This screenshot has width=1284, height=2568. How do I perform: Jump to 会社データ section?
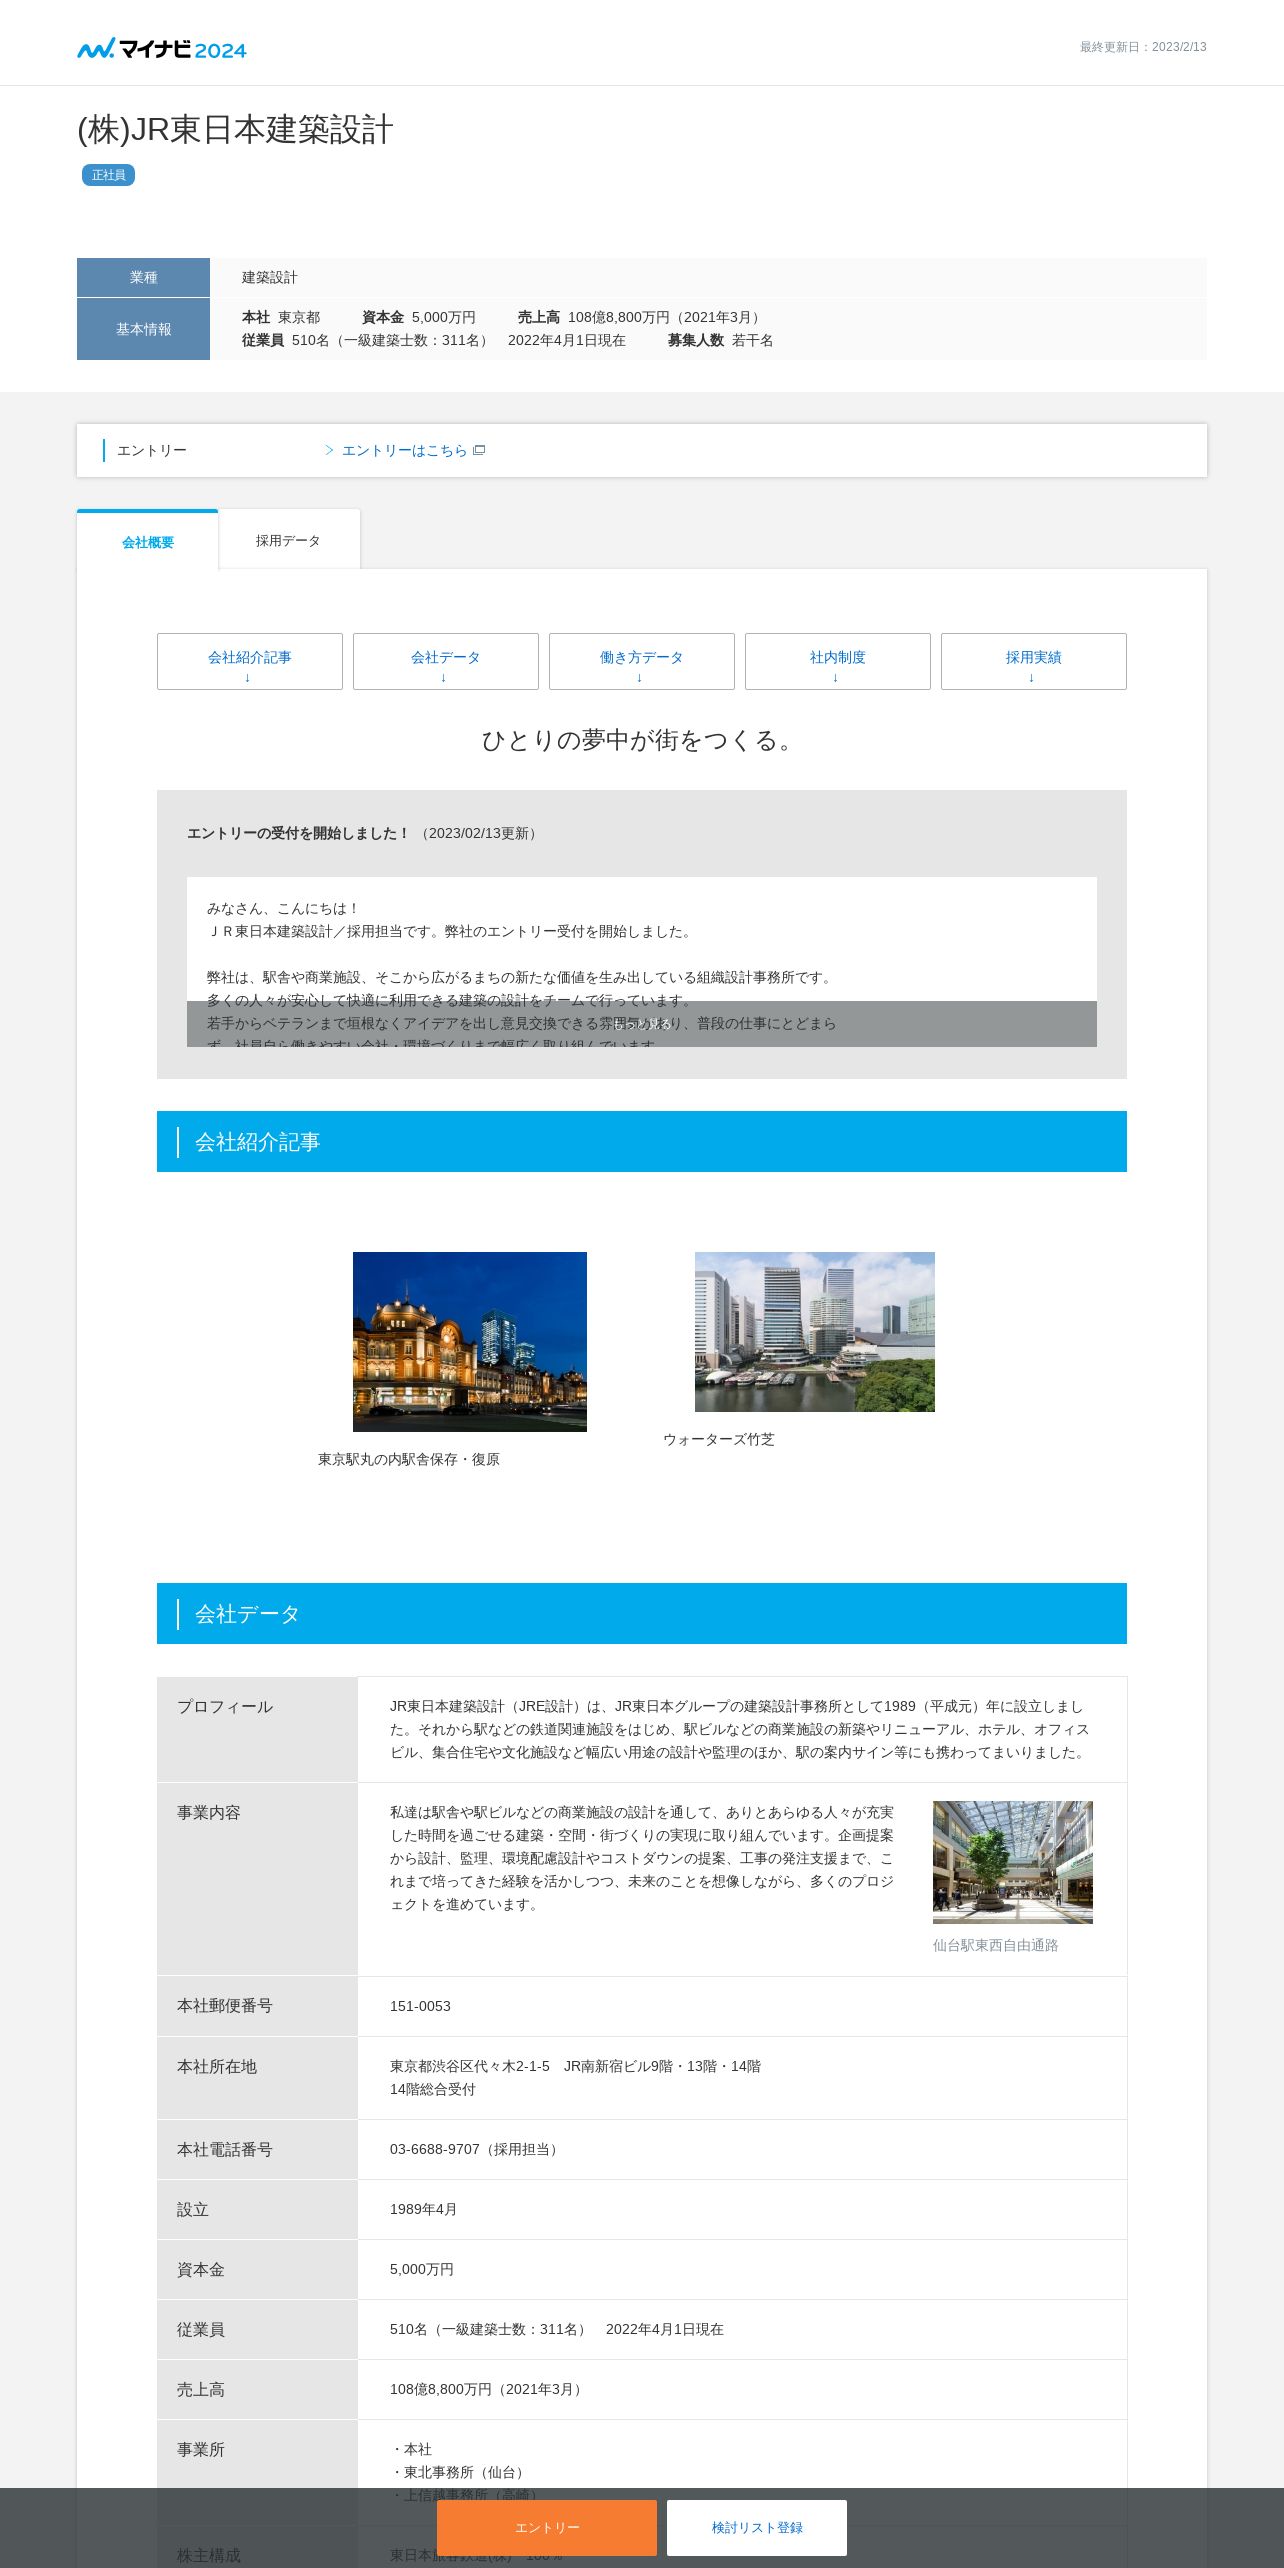[446, 661]
